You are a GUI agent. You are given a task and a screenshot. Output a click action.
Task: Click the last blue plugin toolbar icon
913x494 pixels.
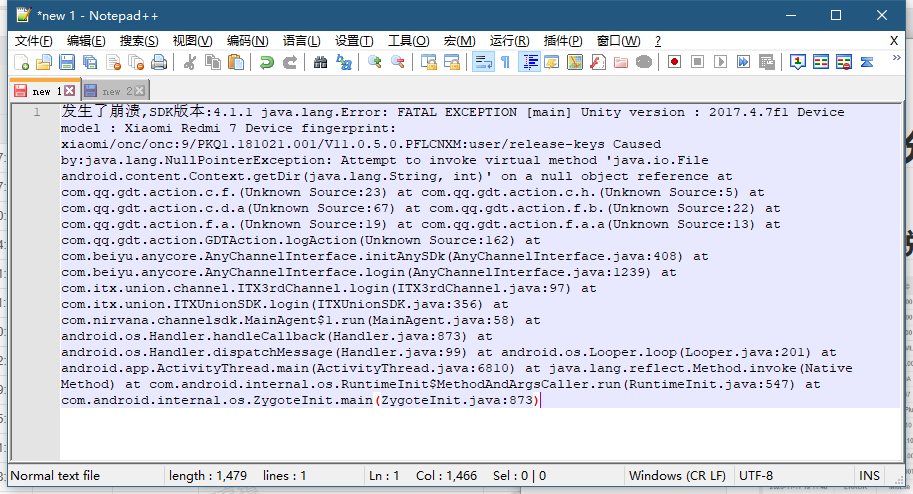point(867,62)
